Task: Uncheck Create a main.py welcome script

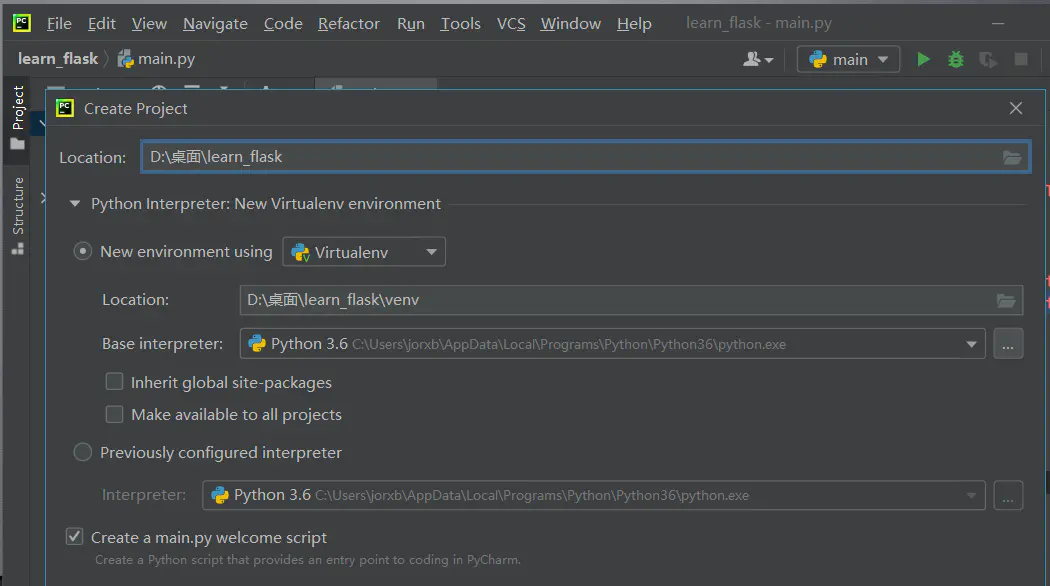Action: coord(74,536)
